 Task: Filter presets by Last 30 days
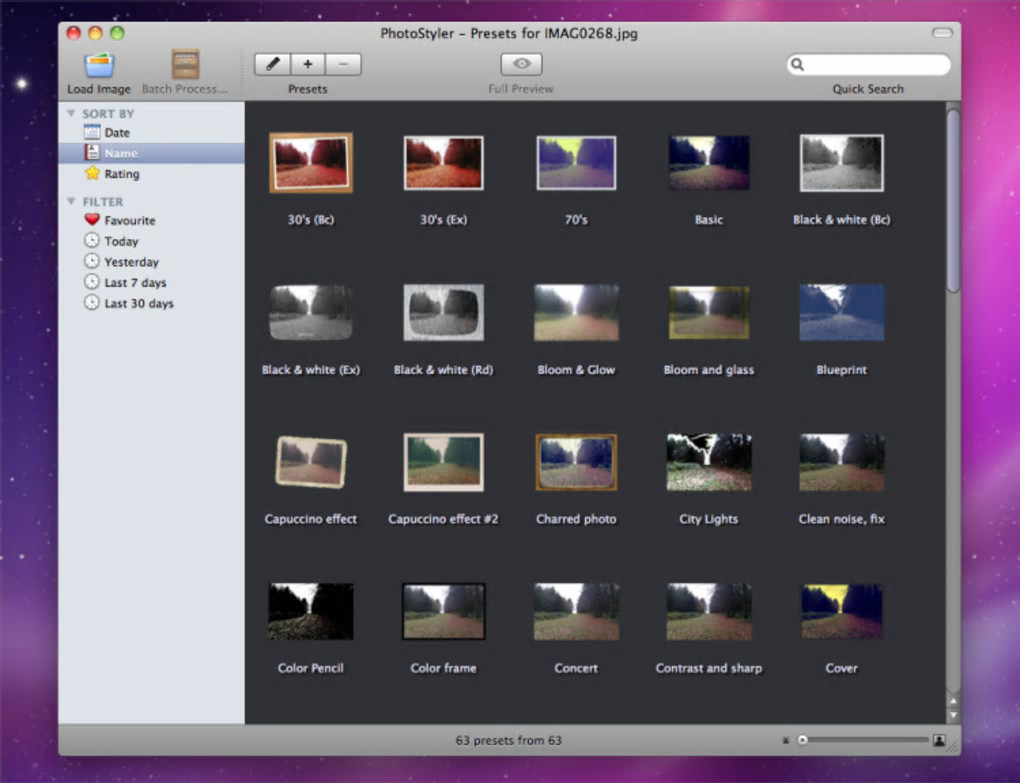(x=152, y=304)
